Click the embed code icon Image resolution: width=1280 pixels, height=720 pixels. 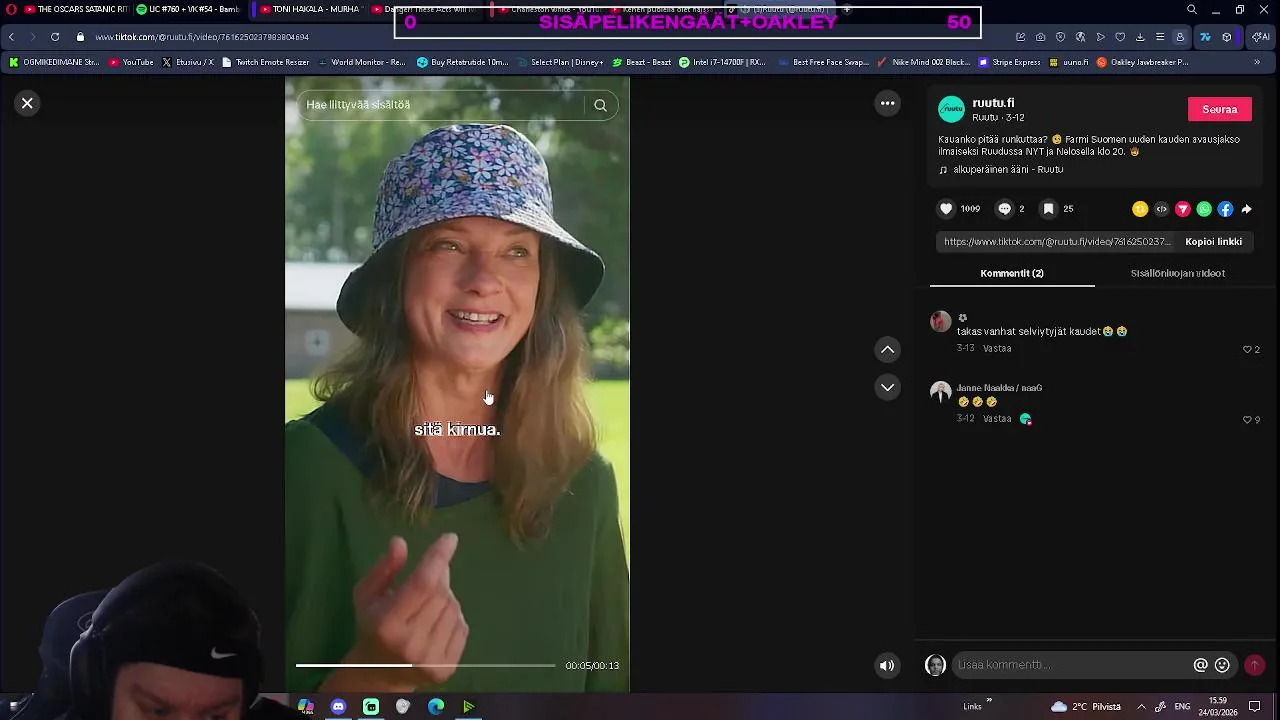click(1161, 209)
